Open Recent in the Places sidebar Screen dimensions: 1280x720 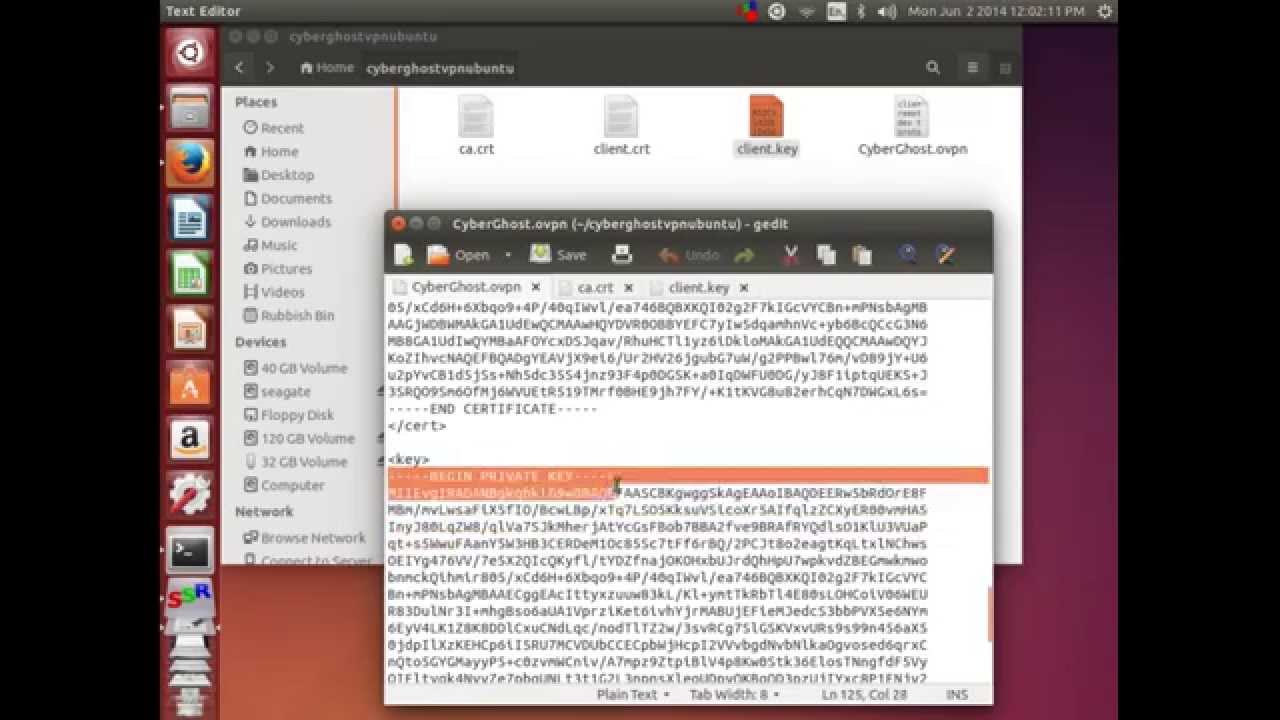click(x=273, y=128)
